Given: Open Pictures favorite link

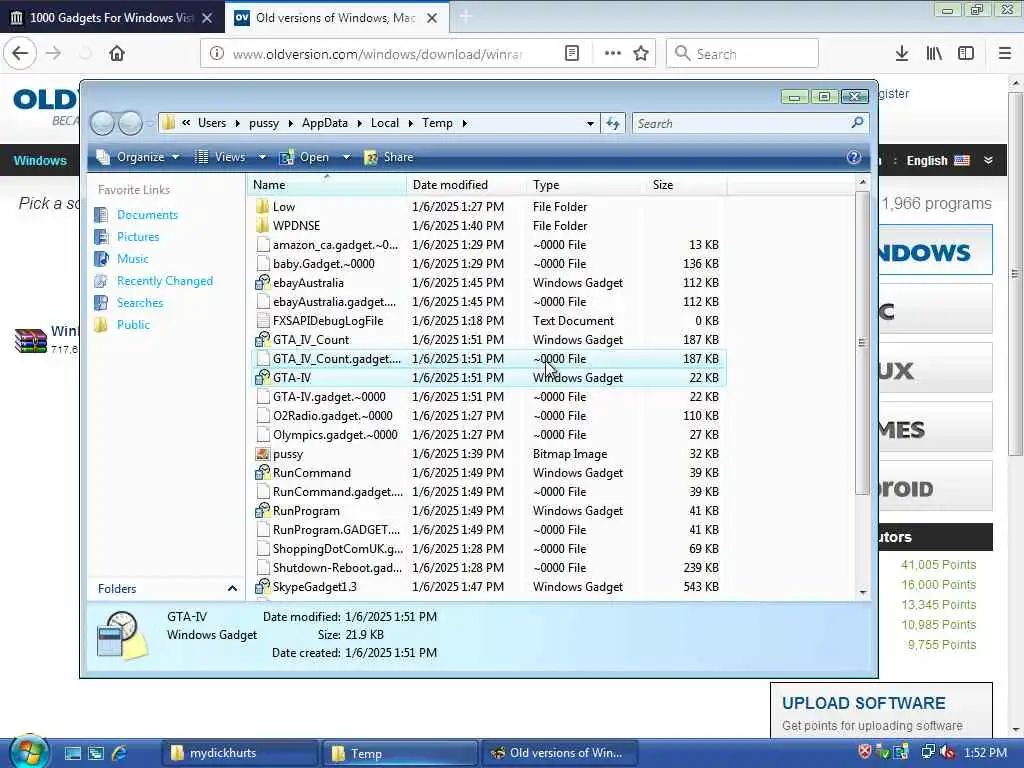Looking at the screenshot, I should (138, 236).
